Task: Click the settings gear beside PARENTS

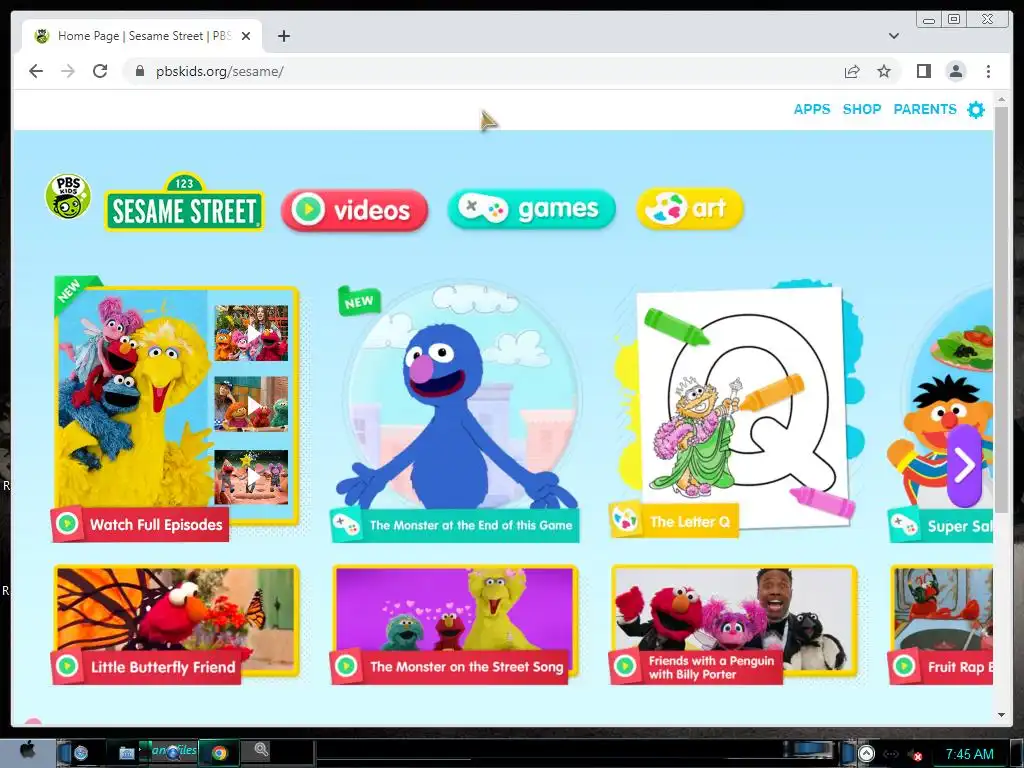Action: [976, 110]
